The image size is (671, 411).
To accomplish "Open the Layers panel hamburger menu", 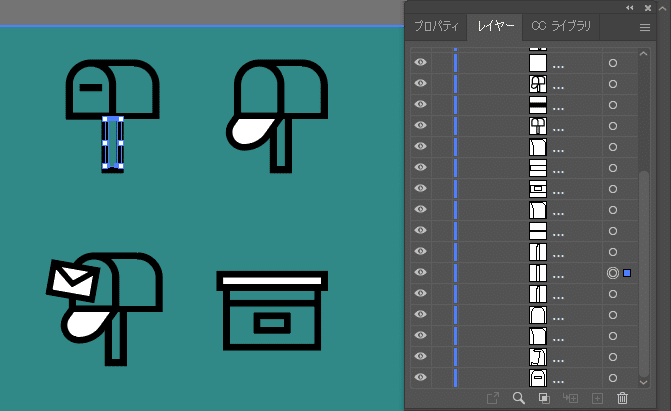I will click(644, 27).
